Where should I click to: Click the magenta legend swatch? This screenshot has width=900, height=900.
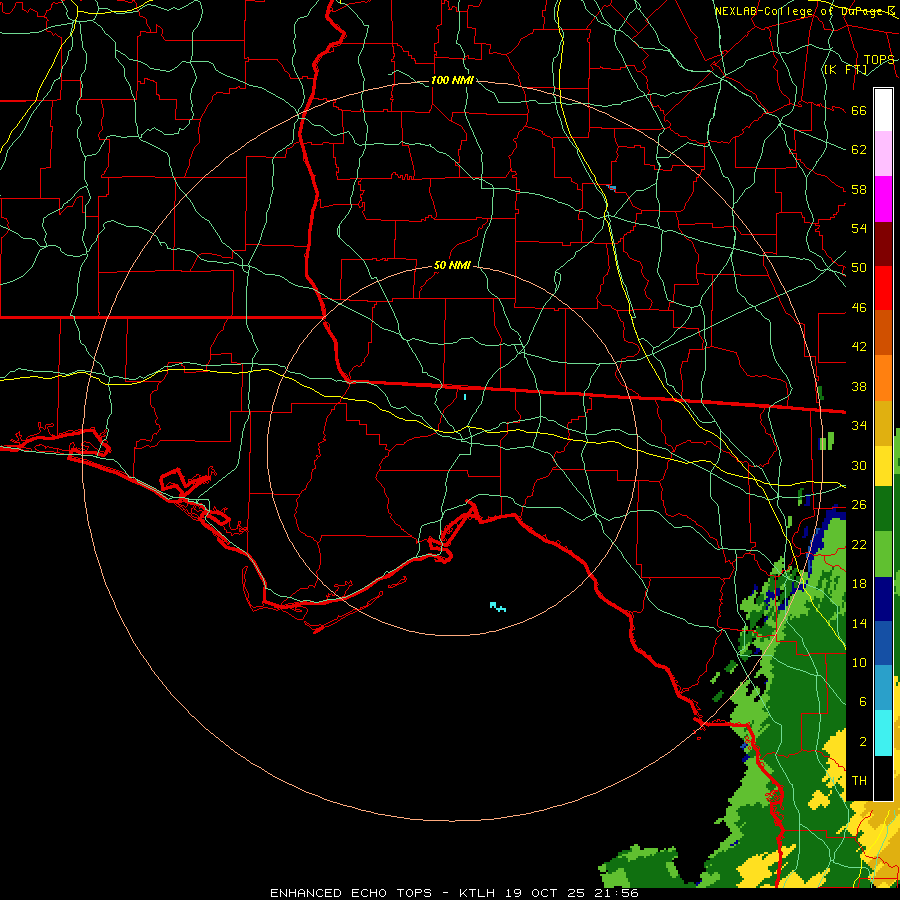[883, 199]
